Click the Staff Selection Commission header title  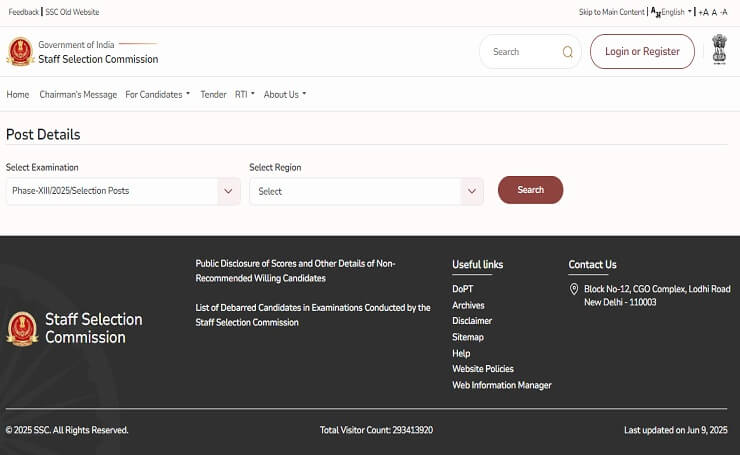(x=98, y=59)
